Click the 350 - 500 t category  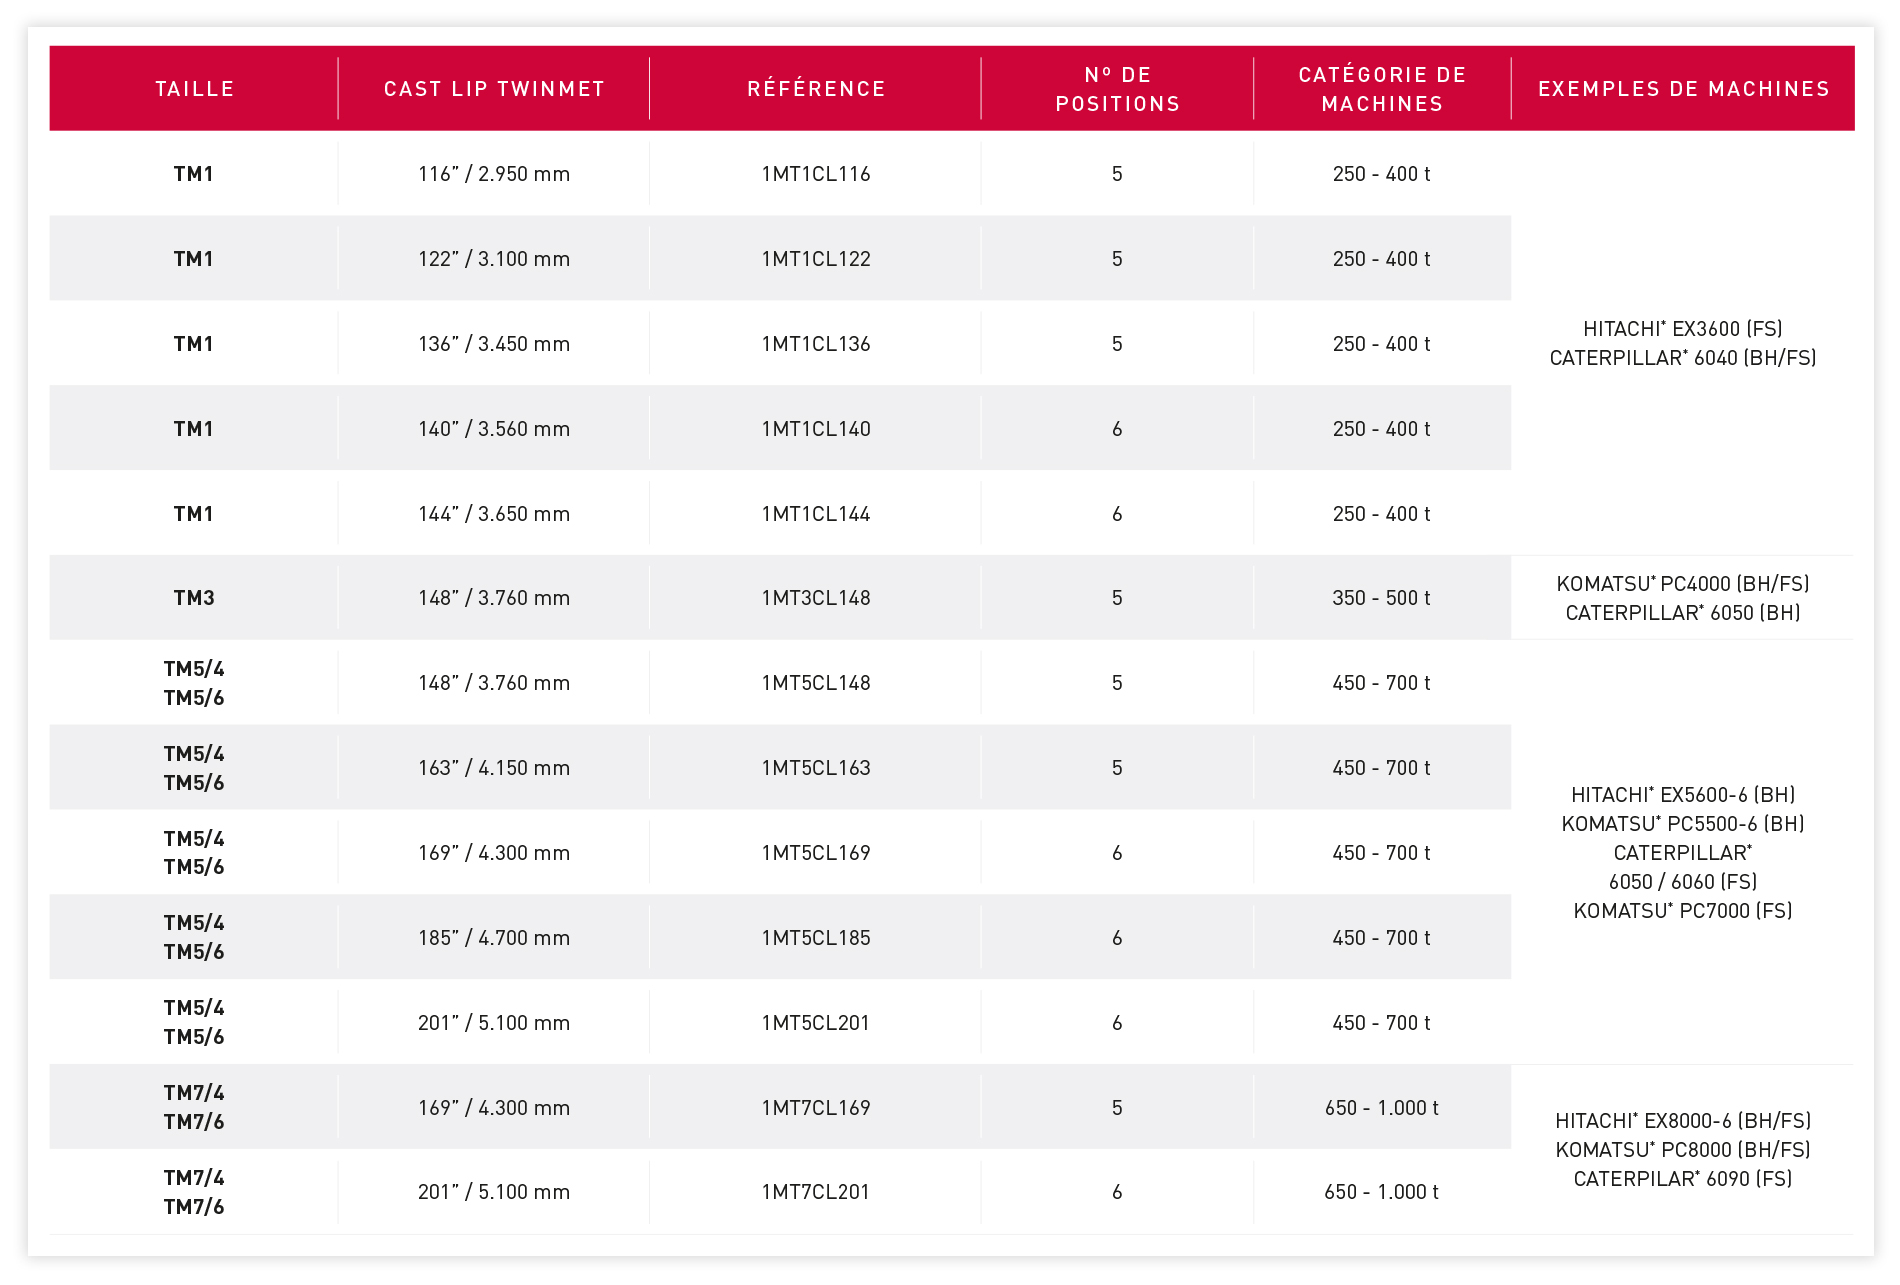click(1381, 598)
